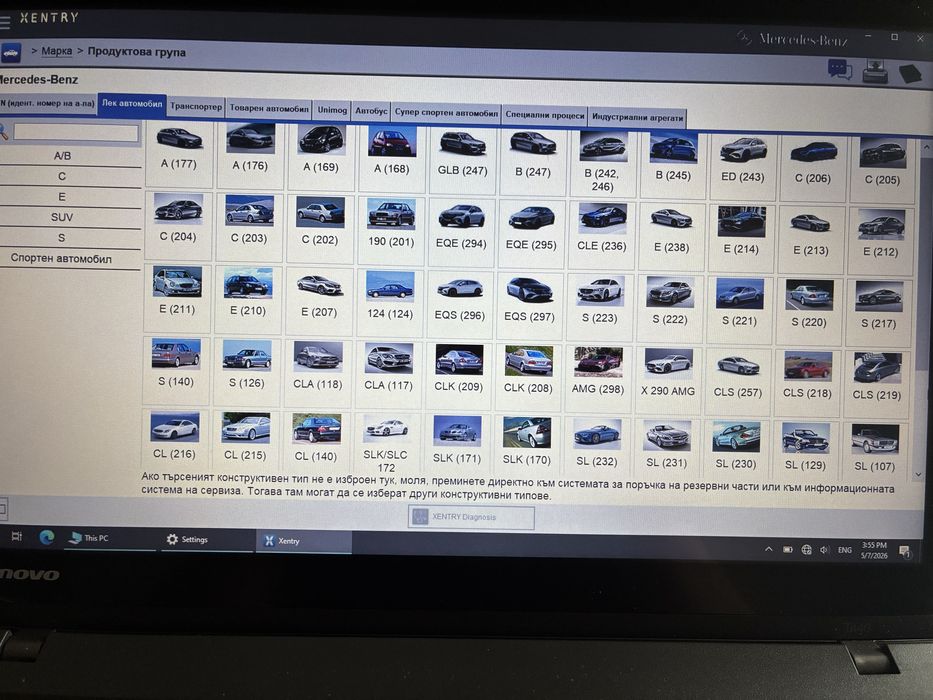Launch Microsoft Edge from taskbar
This screenshot has height=700, width=933.
click(47, 538)
